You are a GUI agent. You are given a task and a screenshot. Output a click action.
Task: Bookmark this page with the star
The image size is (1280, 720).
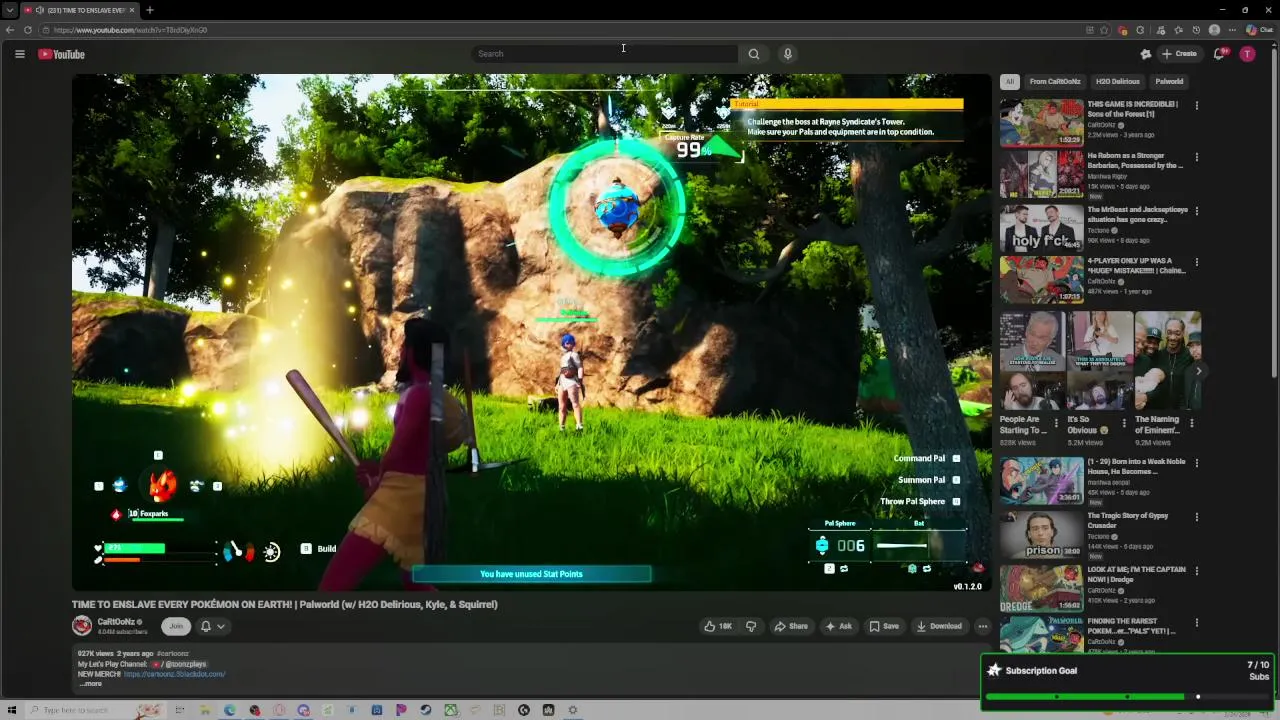(x=1104, y=30)
